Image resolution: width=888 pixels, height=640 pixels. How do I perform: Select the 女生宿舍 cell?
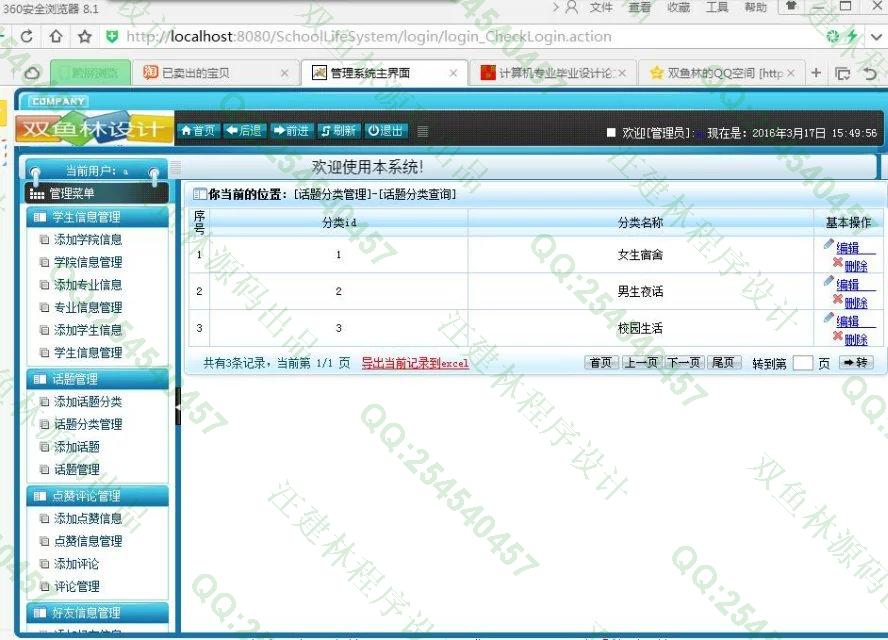[640, 255]
